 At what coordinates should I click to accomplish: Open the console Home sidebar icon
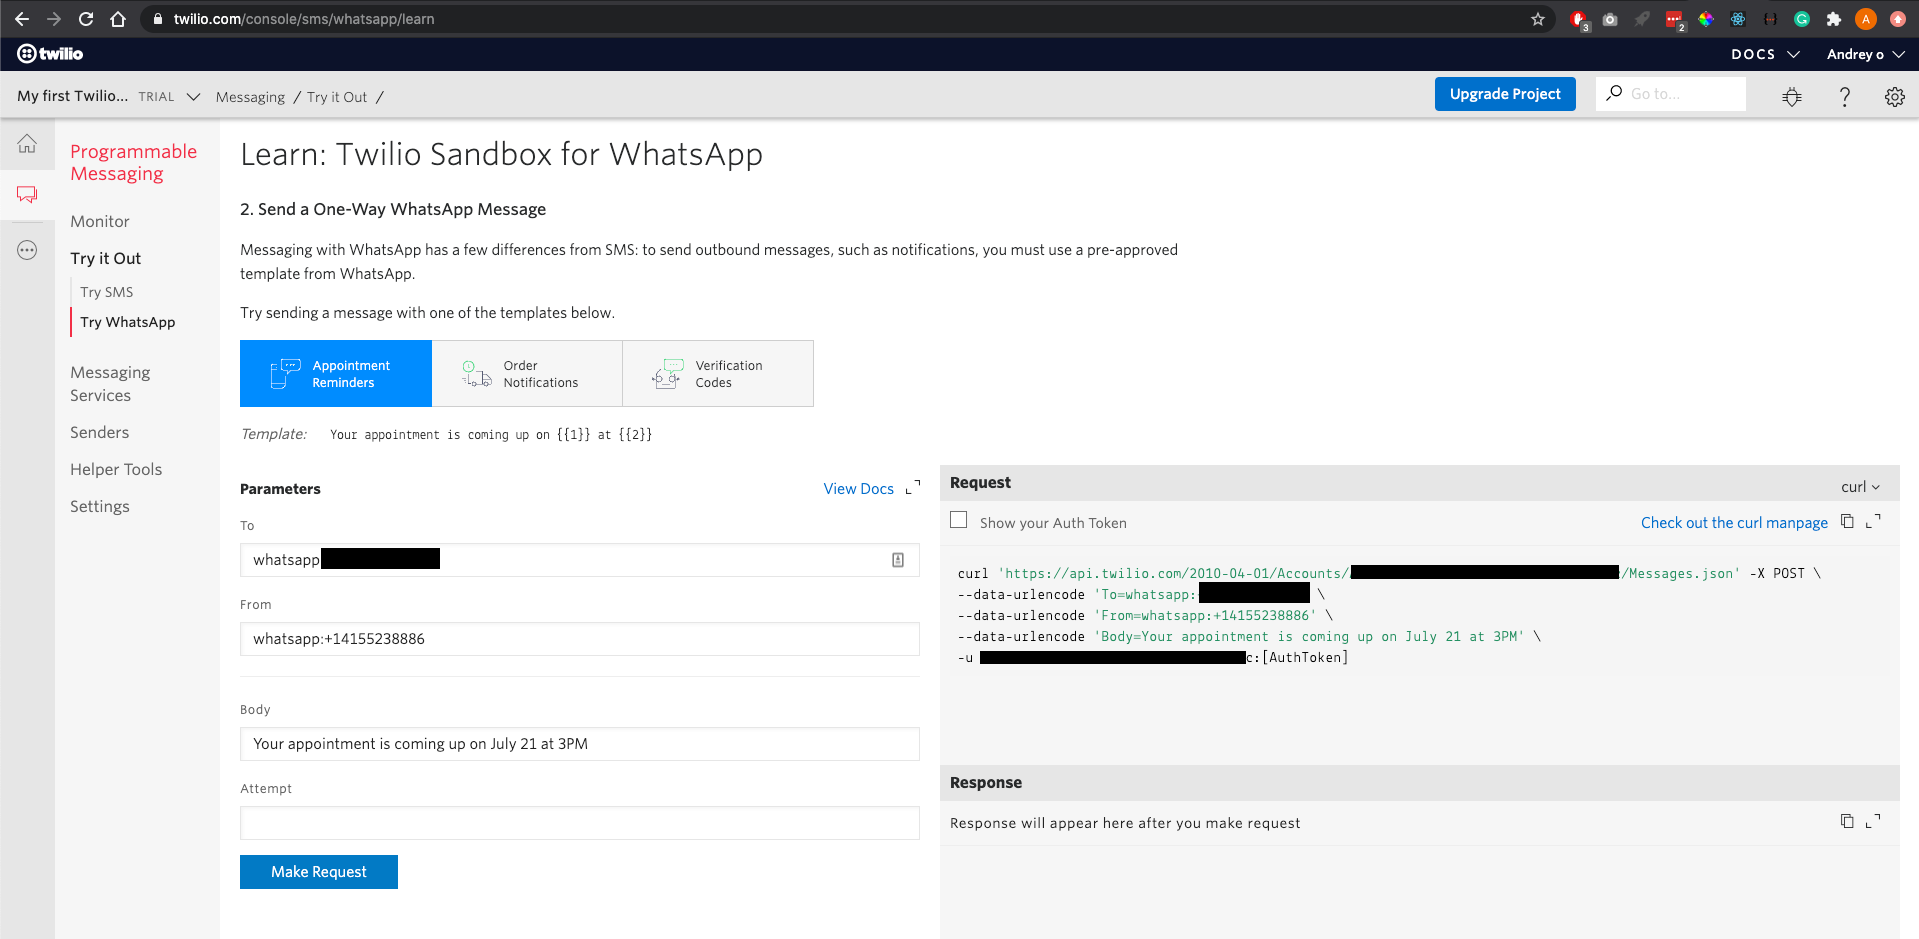pos(27,144)
